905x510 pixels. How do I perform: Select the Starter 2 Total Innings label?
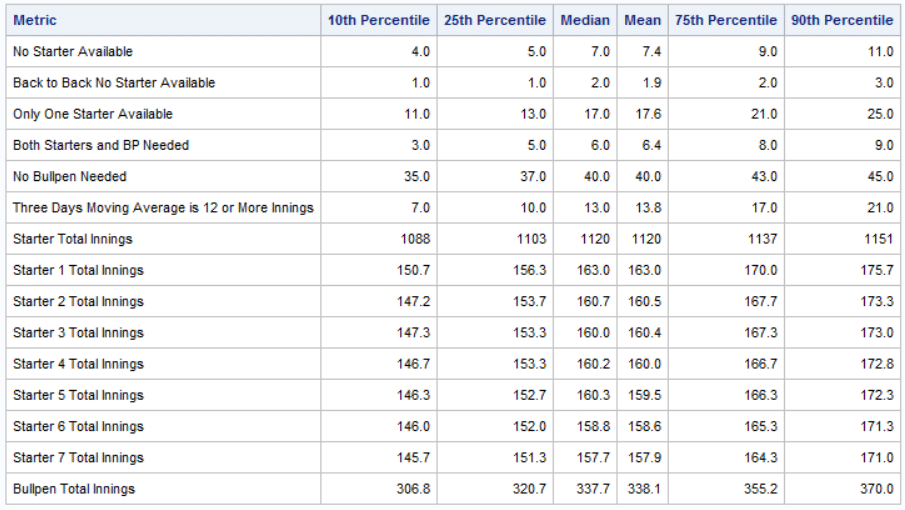(78, 301)
